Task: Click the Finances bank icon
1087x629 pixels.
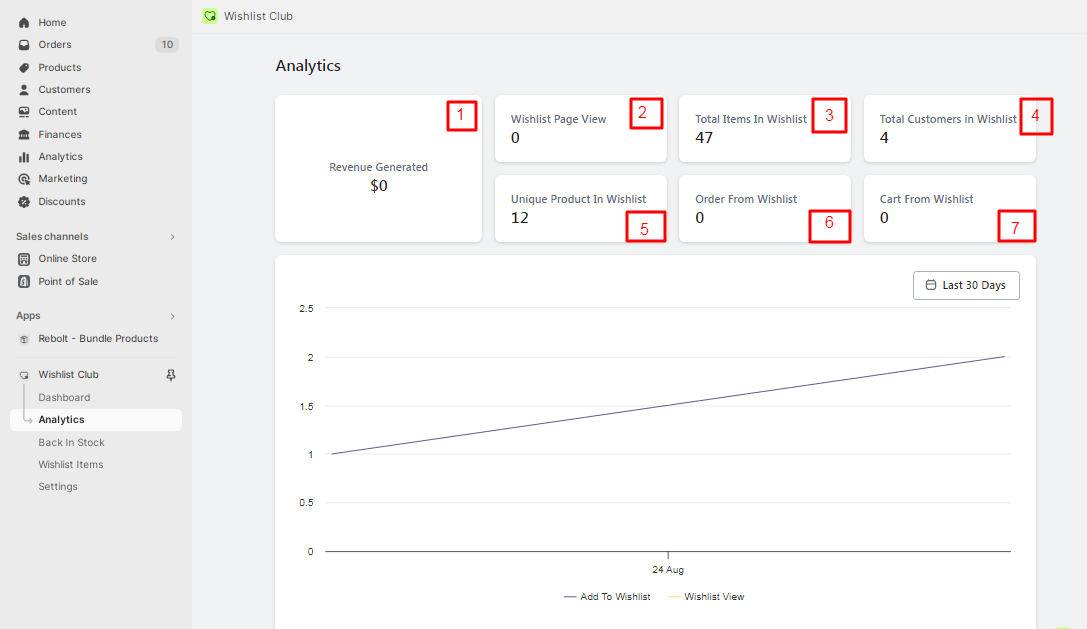Action: [24, 135]
